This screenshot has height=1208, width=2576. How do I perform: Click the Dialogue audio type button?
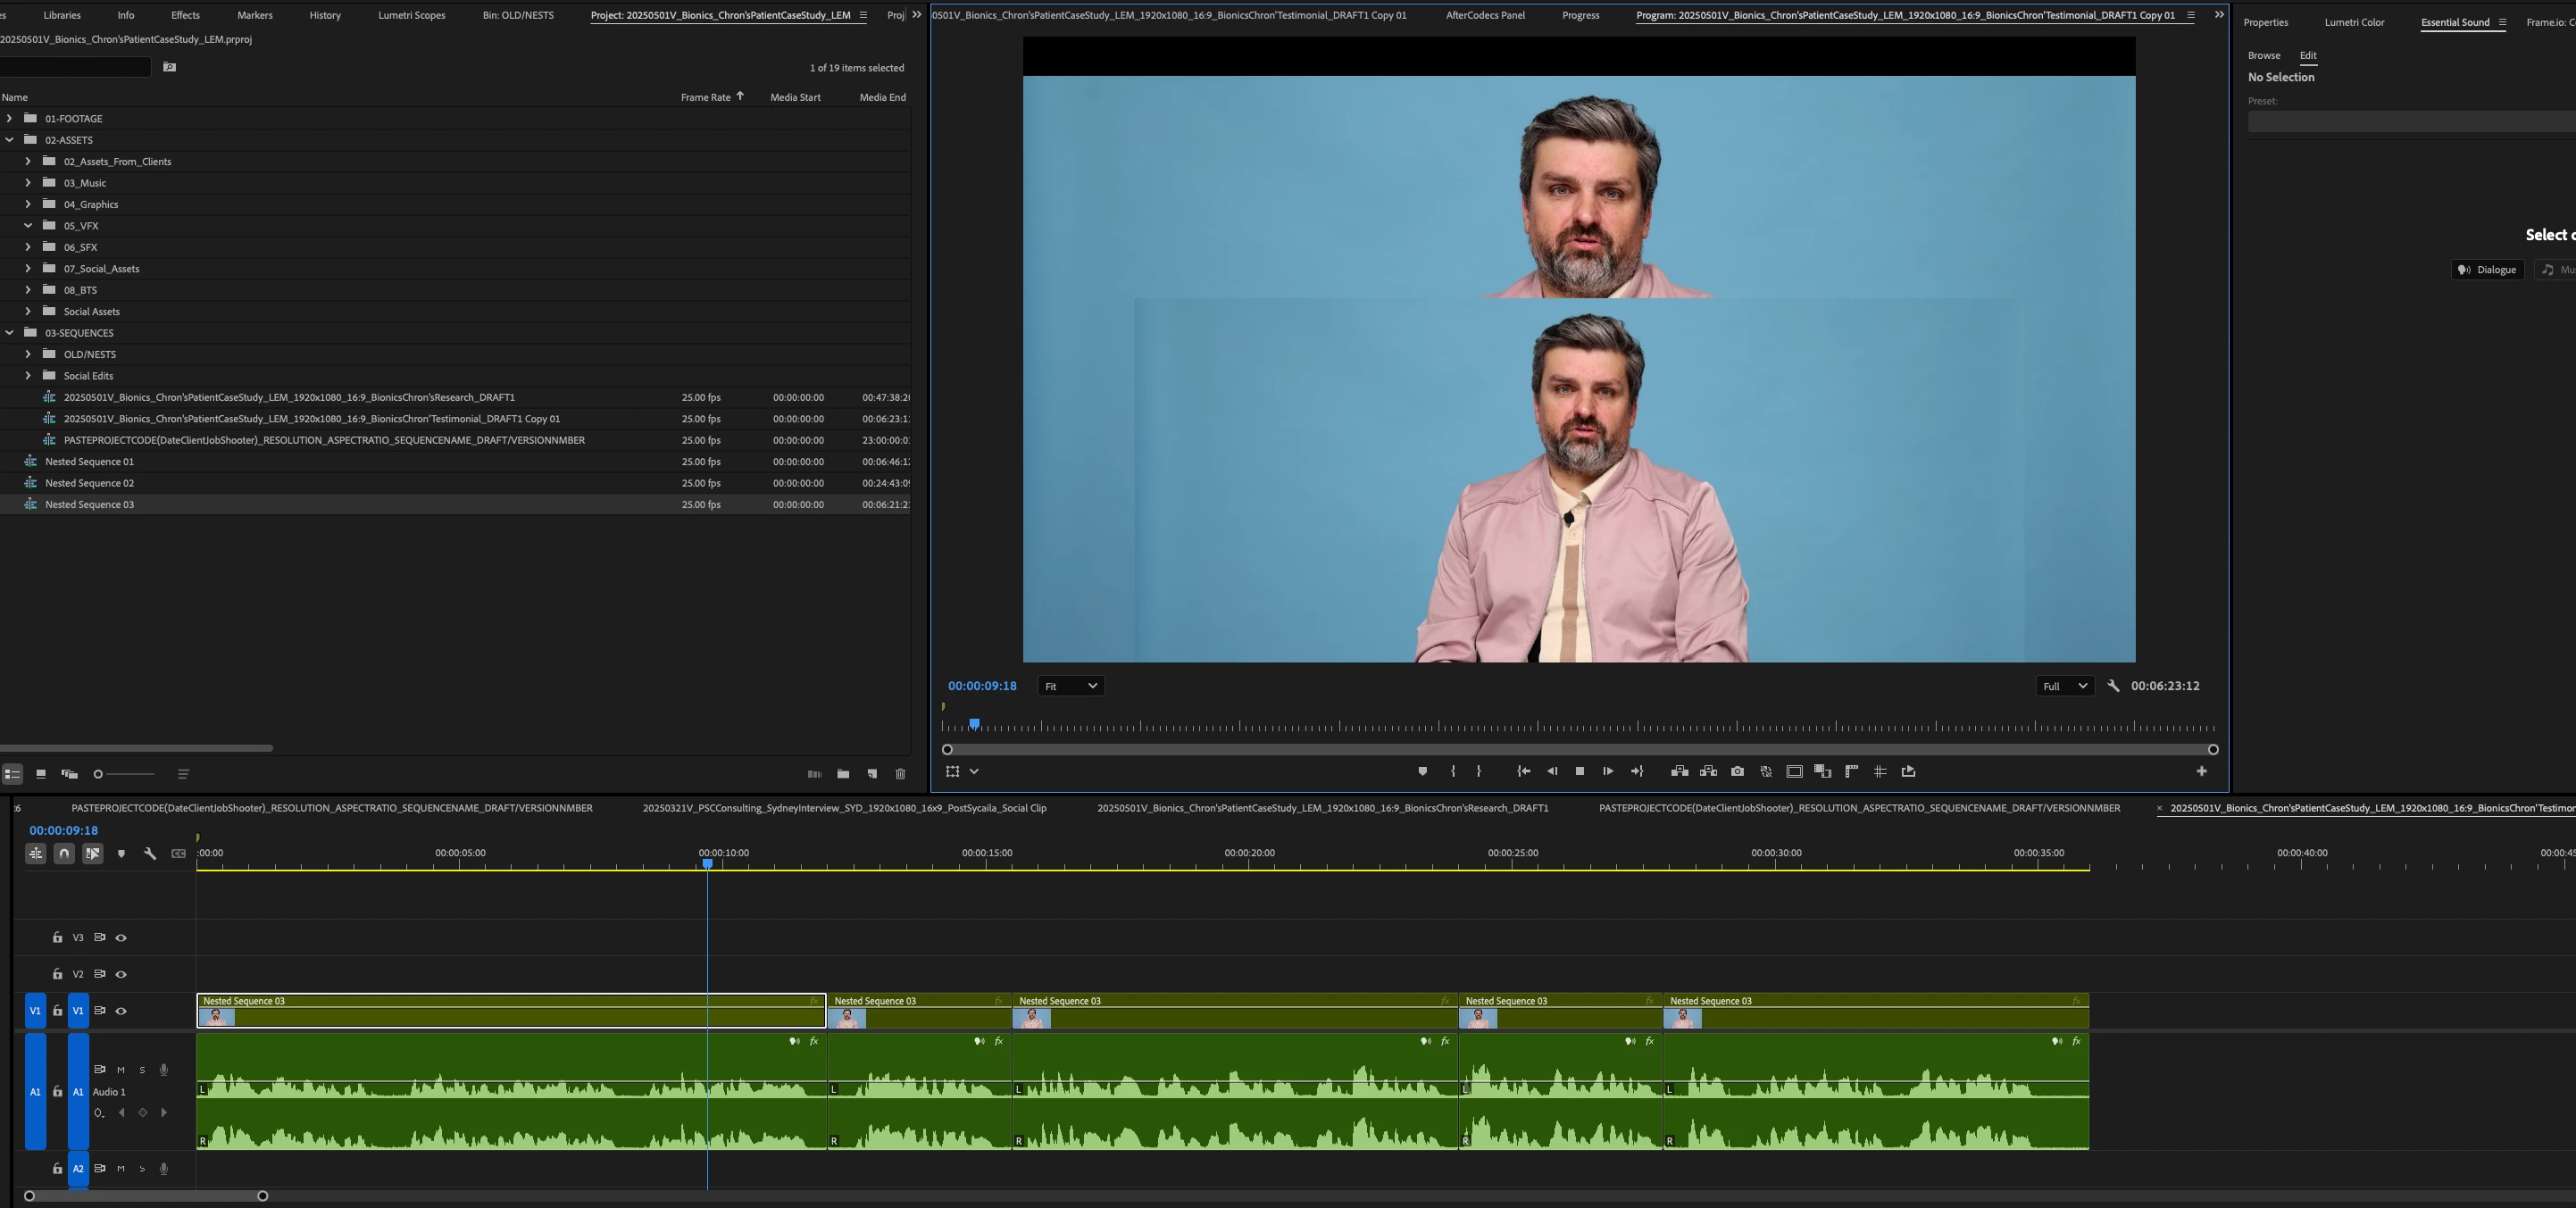tap(2487, 269)
